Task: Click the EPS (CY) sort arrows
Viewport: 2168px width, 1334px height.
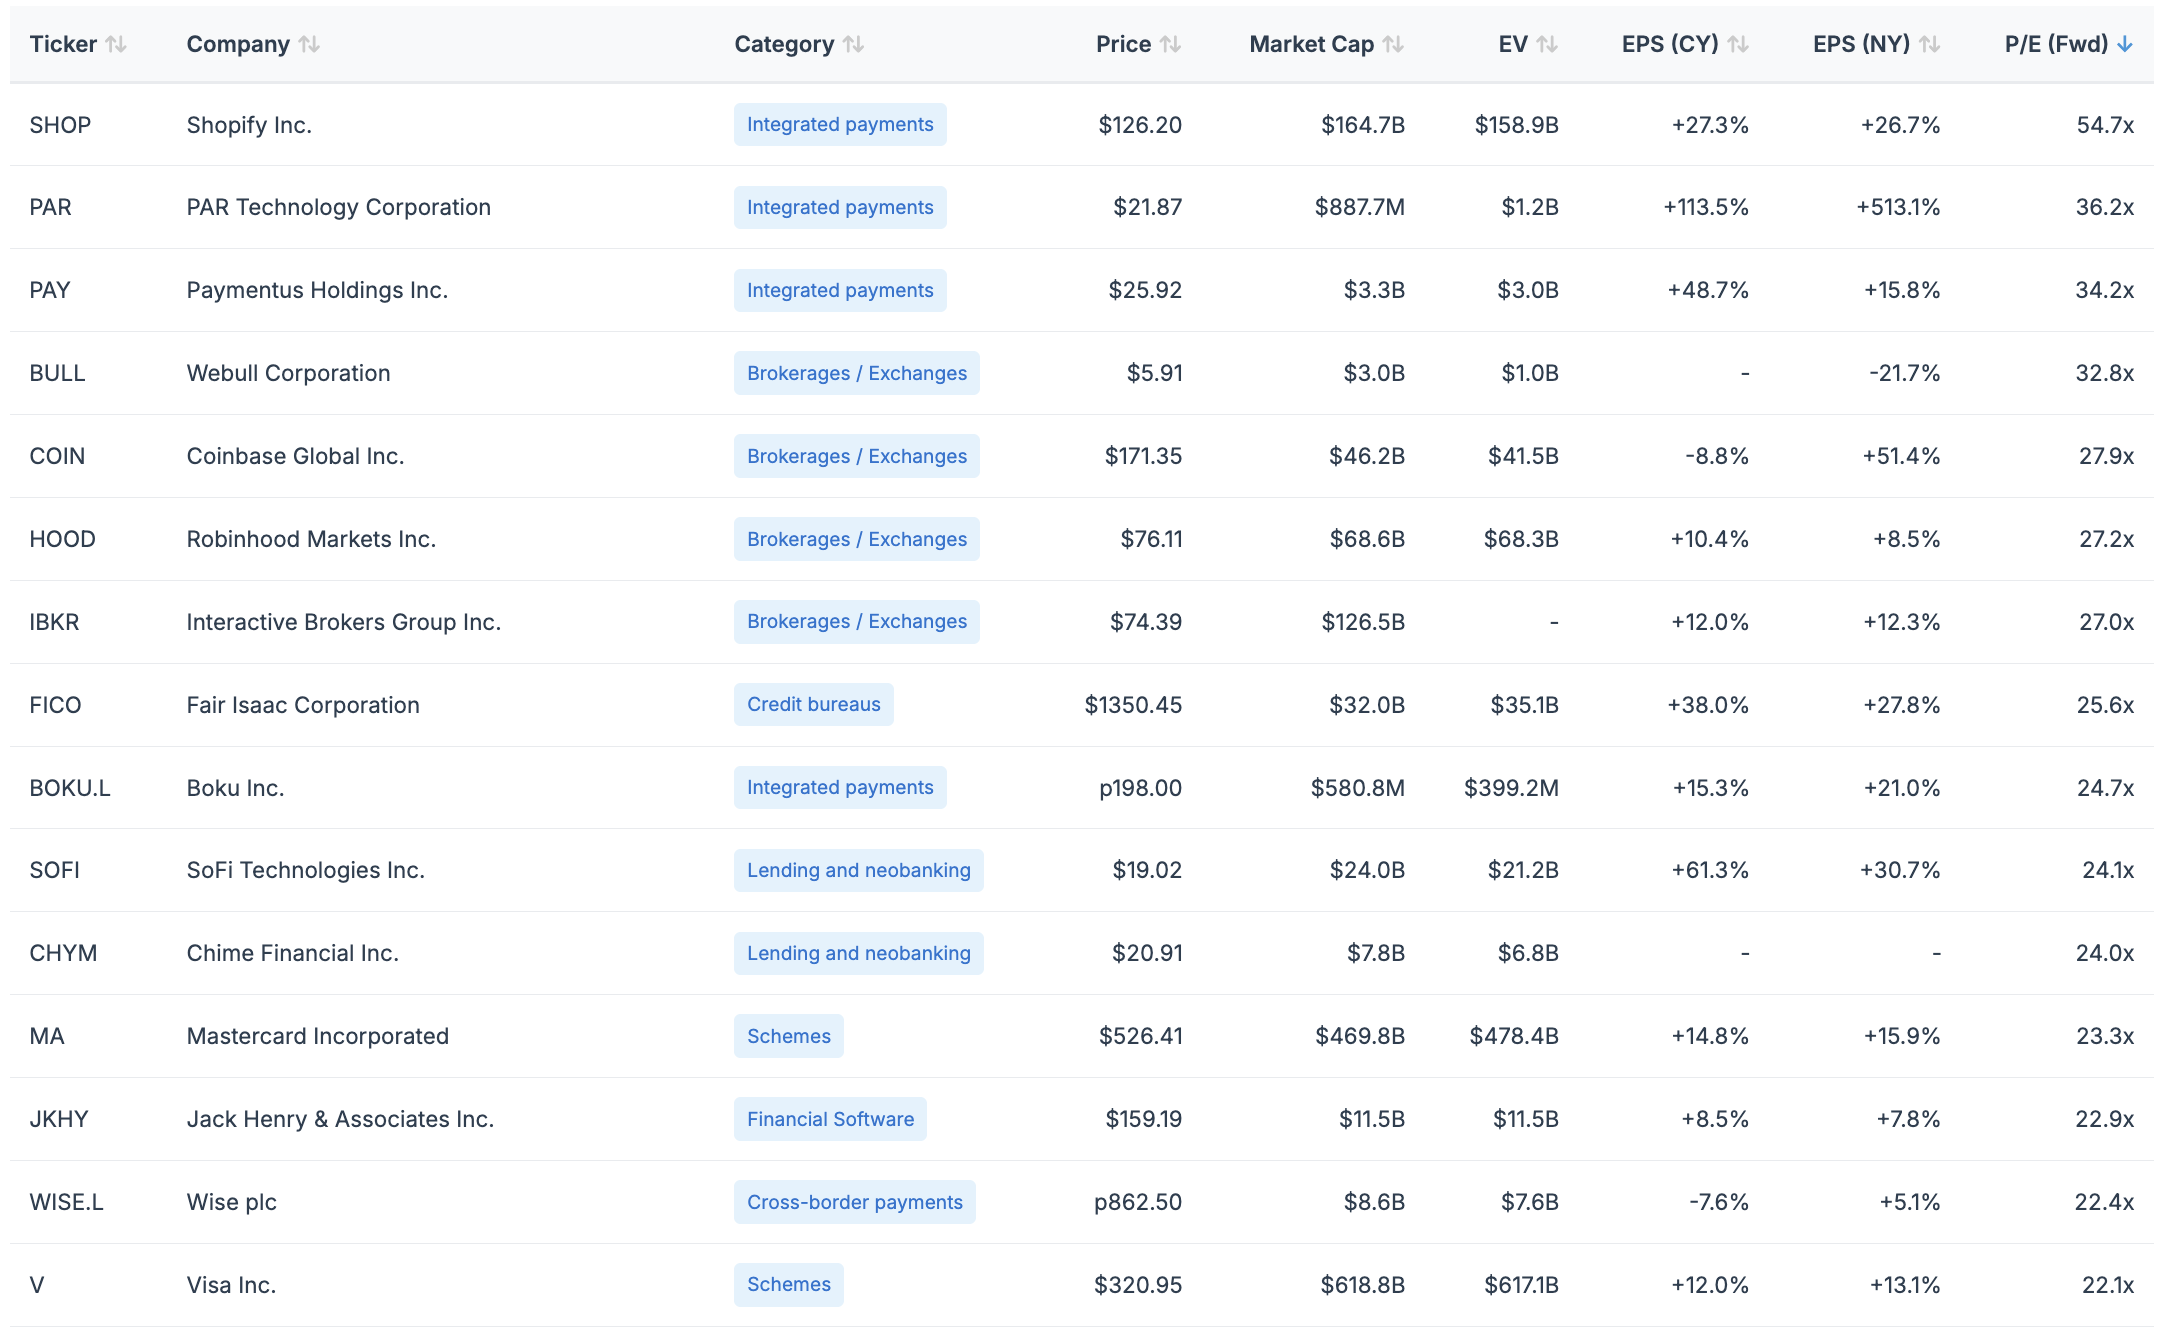Action: pyautogui.click(x=1738, y=44)
